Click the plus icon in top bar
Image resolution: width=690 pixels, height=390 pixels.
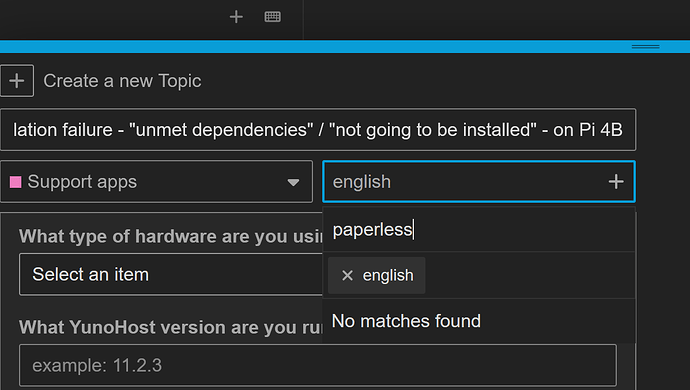(236, 17)
